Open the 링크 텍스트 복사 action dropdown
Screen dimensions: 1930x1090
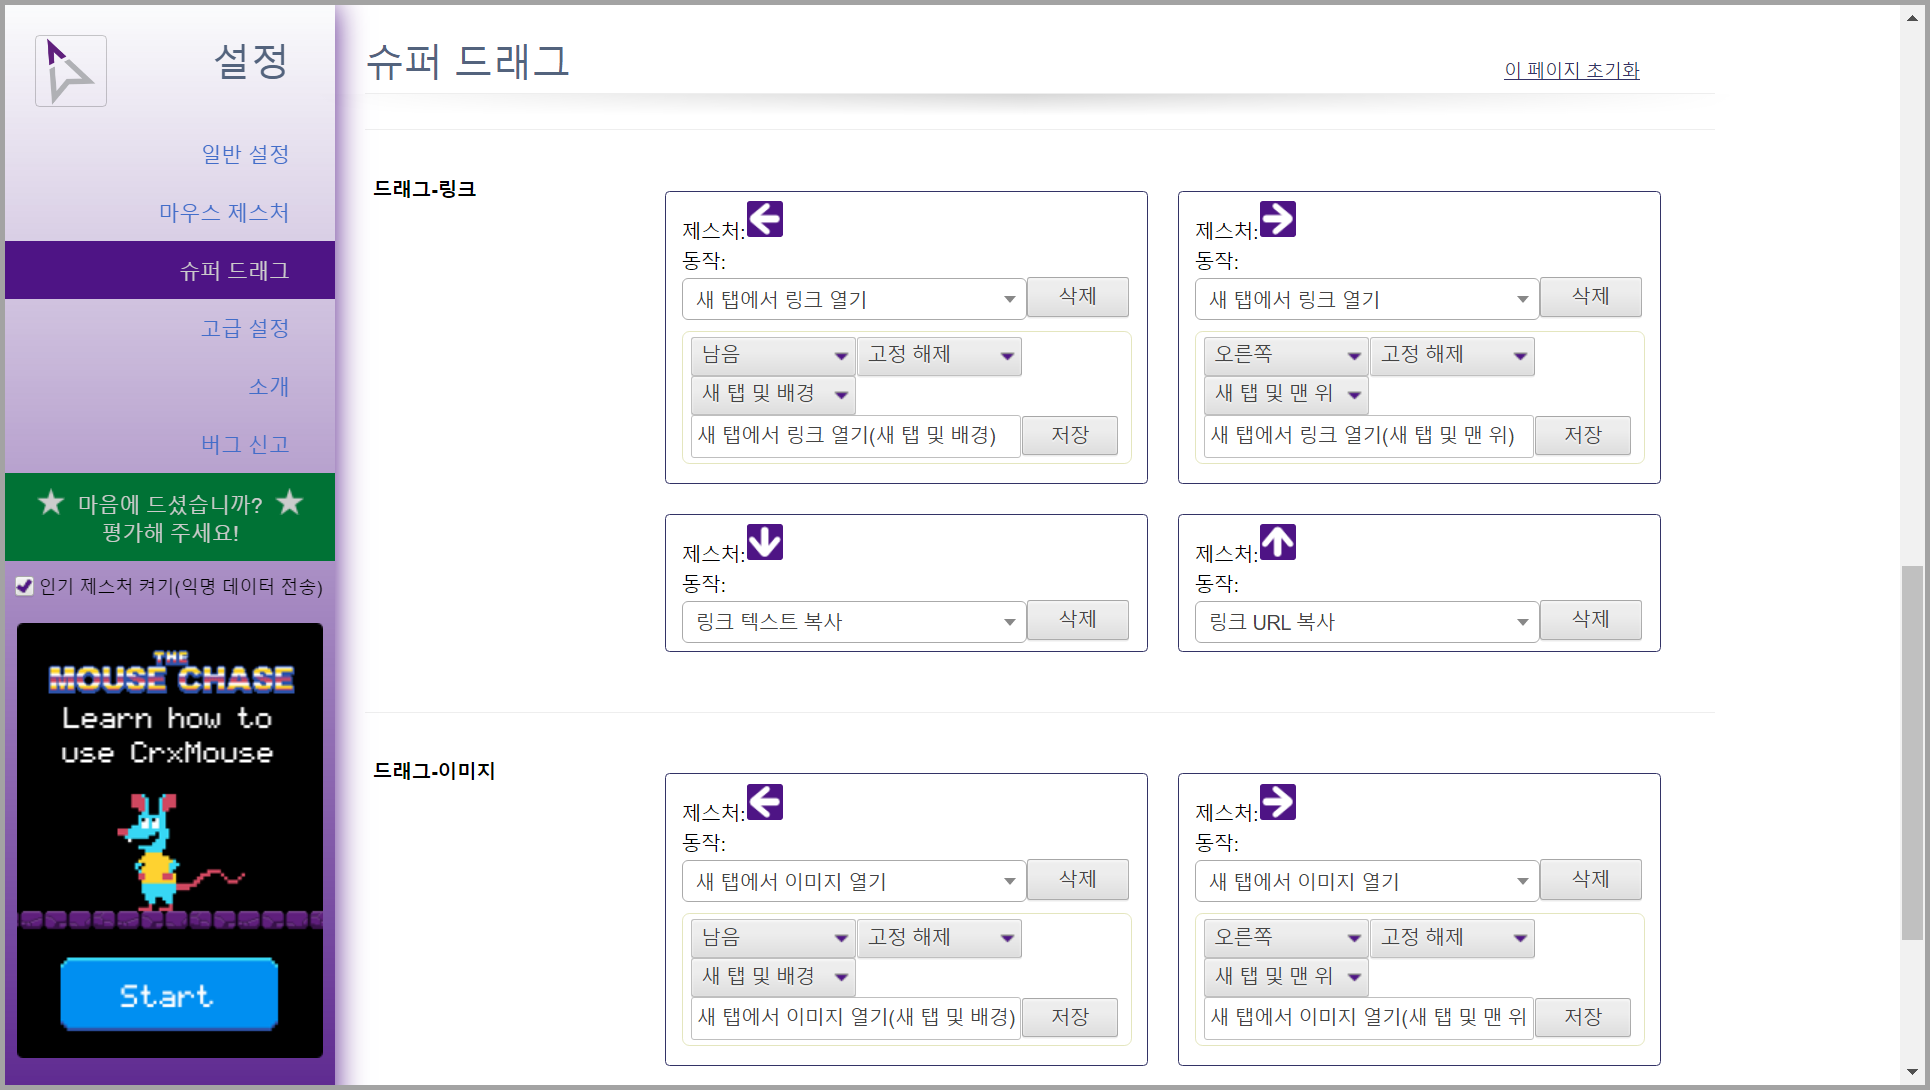pyautogui.click(x=854, y=622)
